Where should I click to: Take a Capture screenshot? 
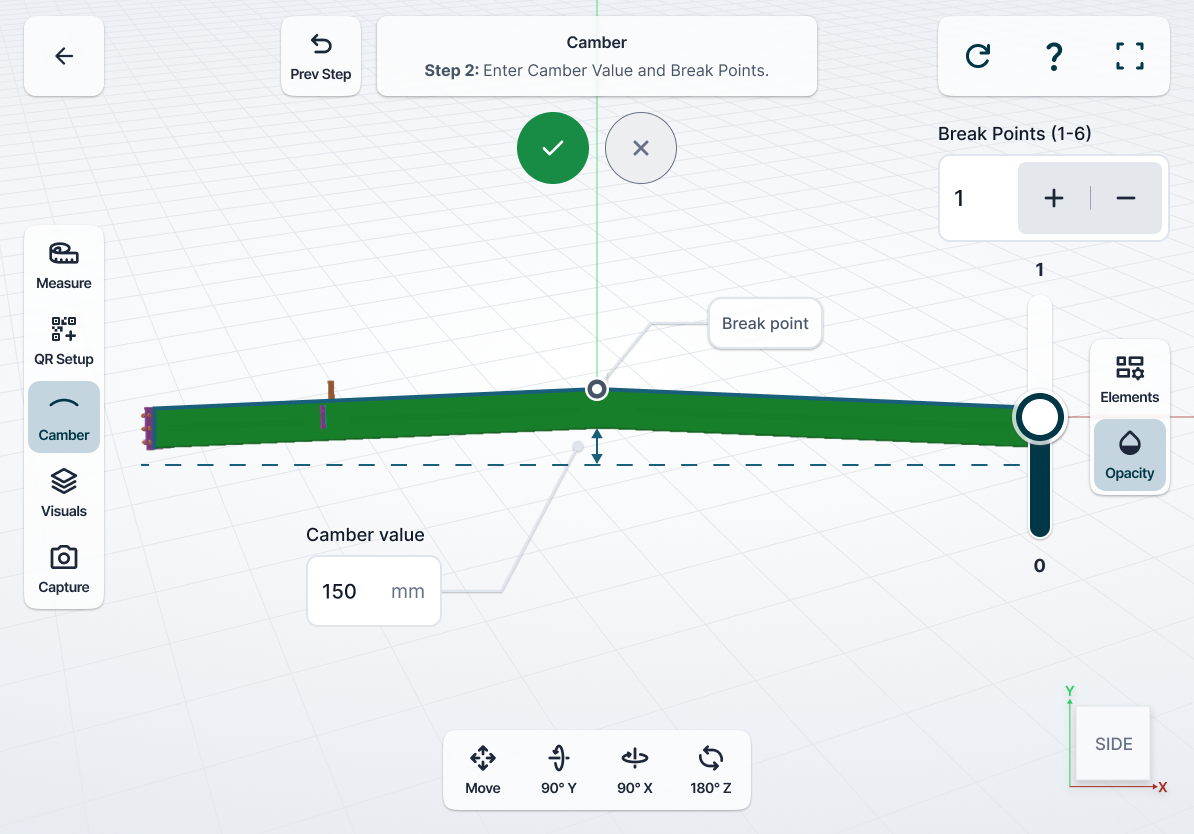64,570
